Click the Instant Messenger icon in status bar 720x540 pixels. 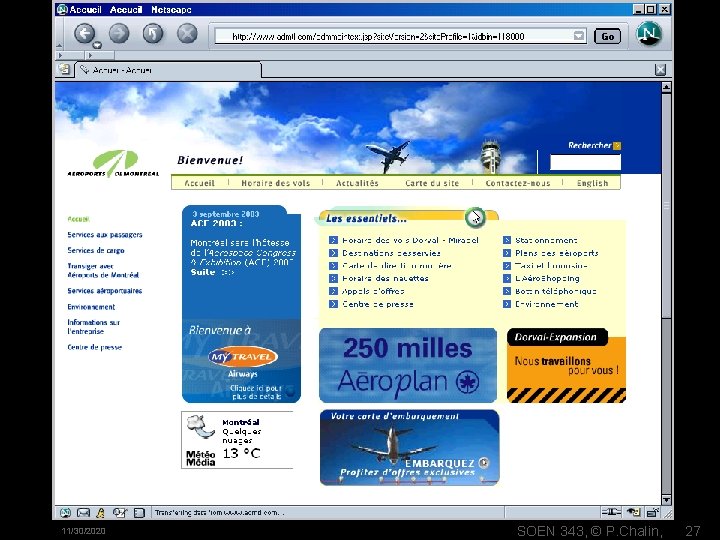pos(101,512)
